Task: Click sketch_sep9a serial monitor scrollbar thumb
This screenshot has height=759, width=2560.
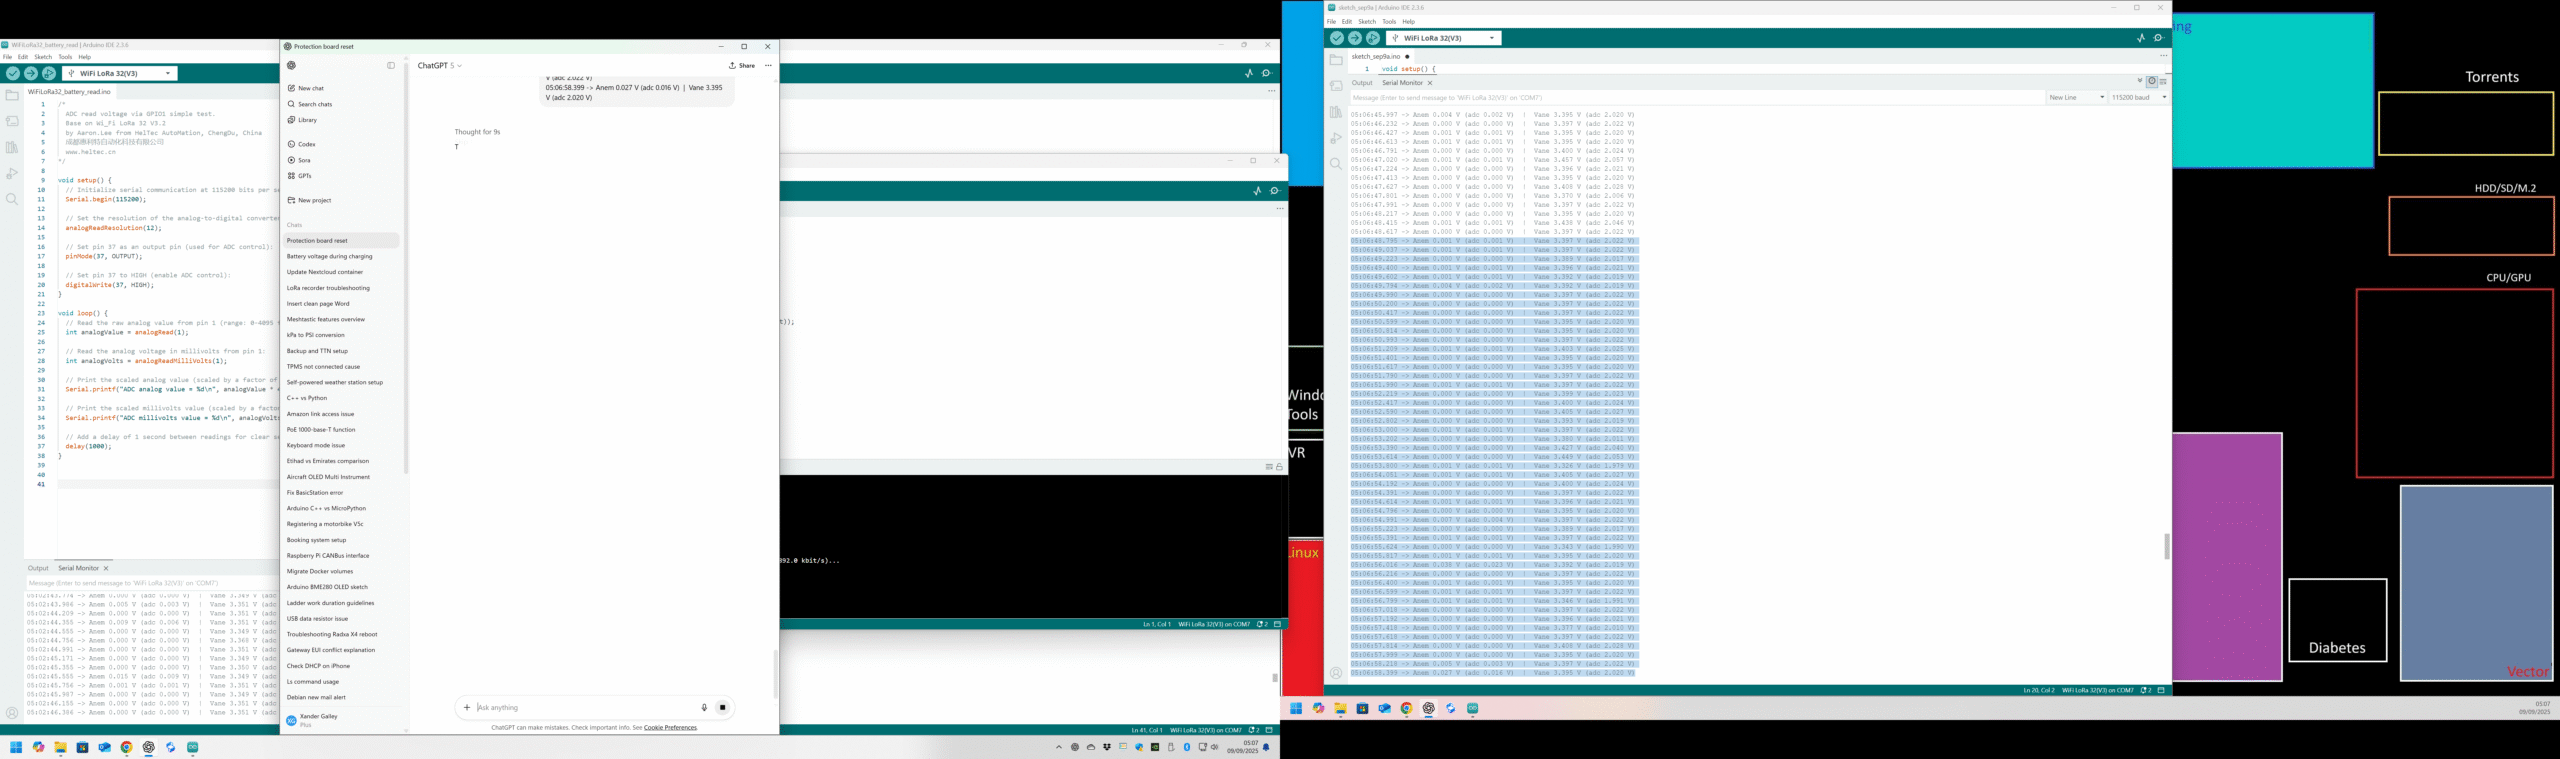Action: point(2166,546)
